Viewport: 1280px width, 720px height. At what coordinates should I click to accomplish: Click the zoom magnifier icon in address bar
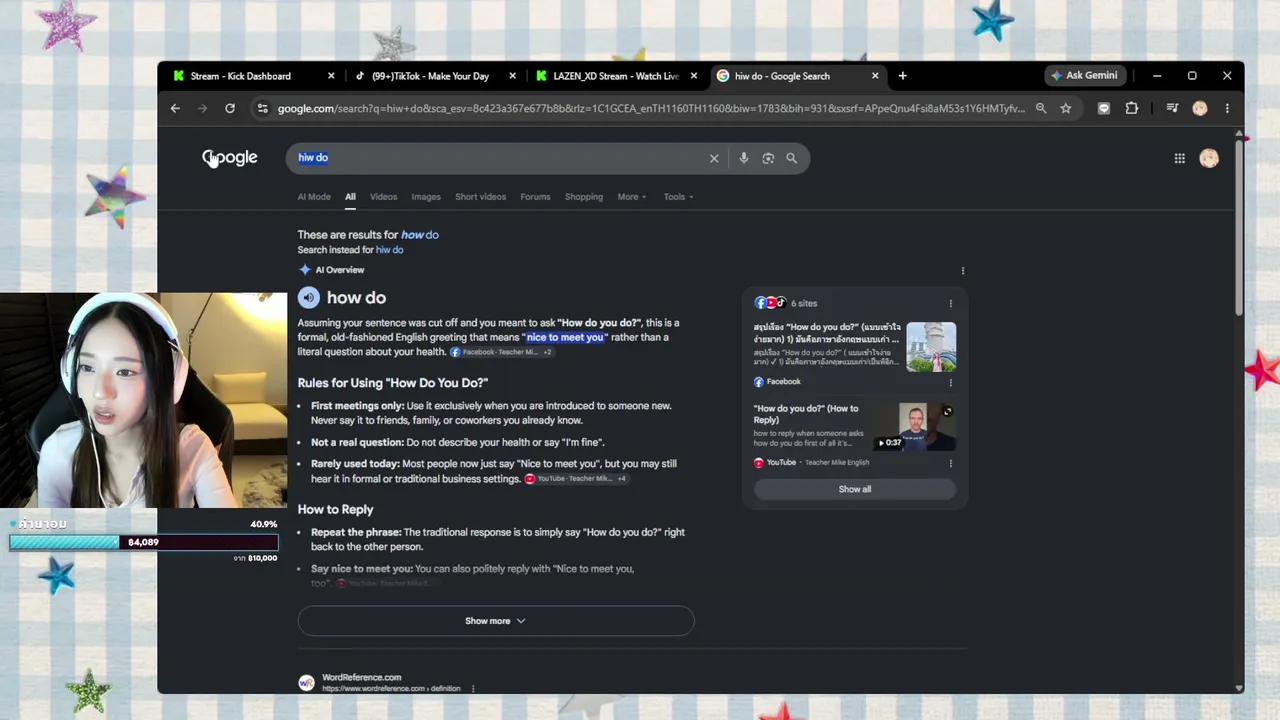[1041, 108]
